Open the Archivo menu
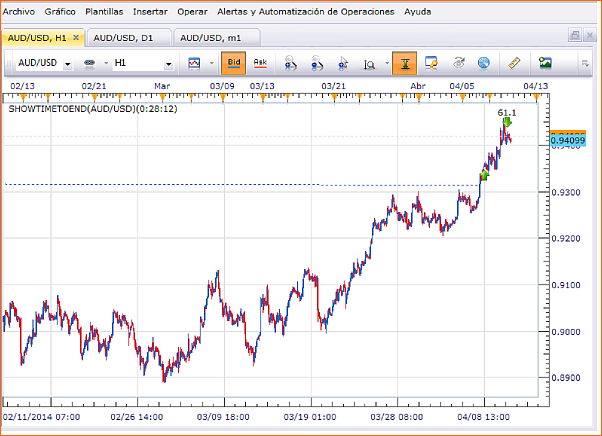The width and height of the screenshot is (602, 436). 18,12
